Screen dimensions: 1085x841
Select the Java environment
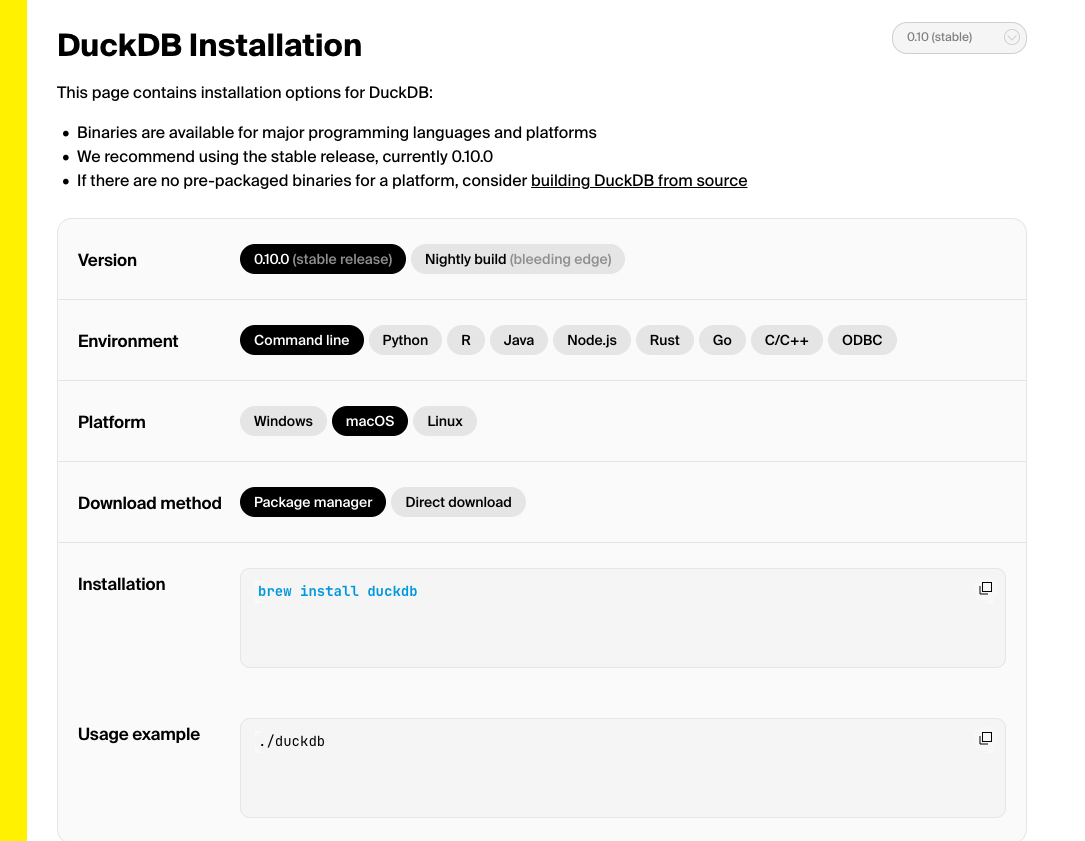pyautogui.click(x=518, y=340)
